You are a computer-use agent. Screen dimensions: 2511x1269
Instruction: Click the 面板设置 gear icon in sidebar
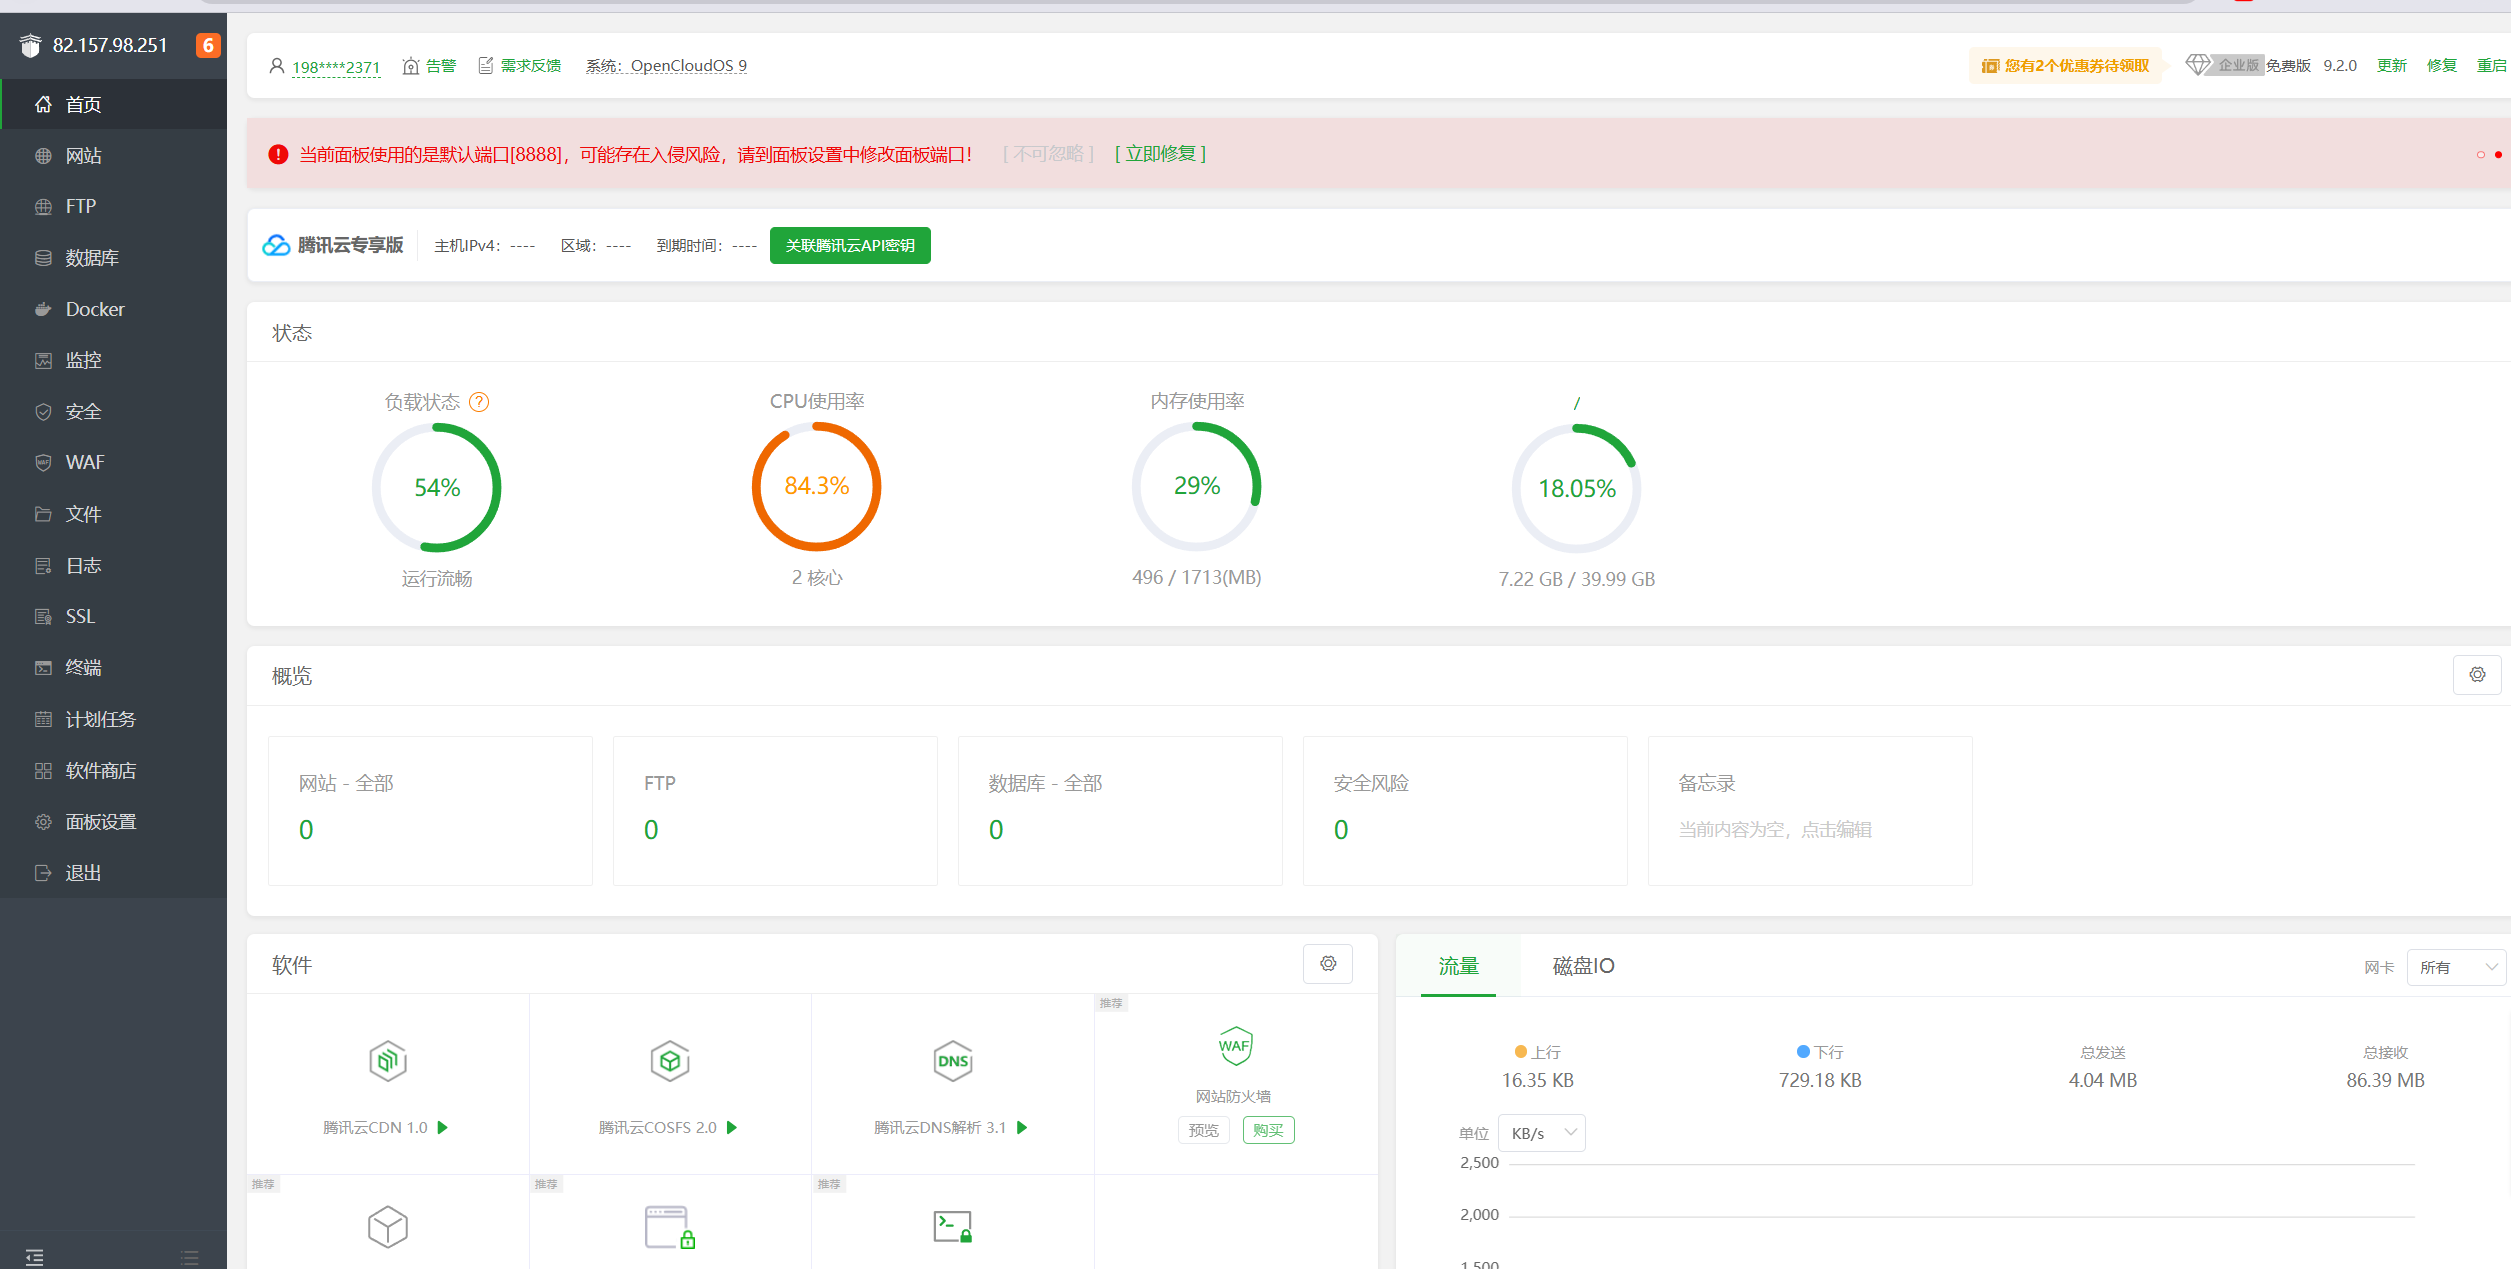click(43, 821)
